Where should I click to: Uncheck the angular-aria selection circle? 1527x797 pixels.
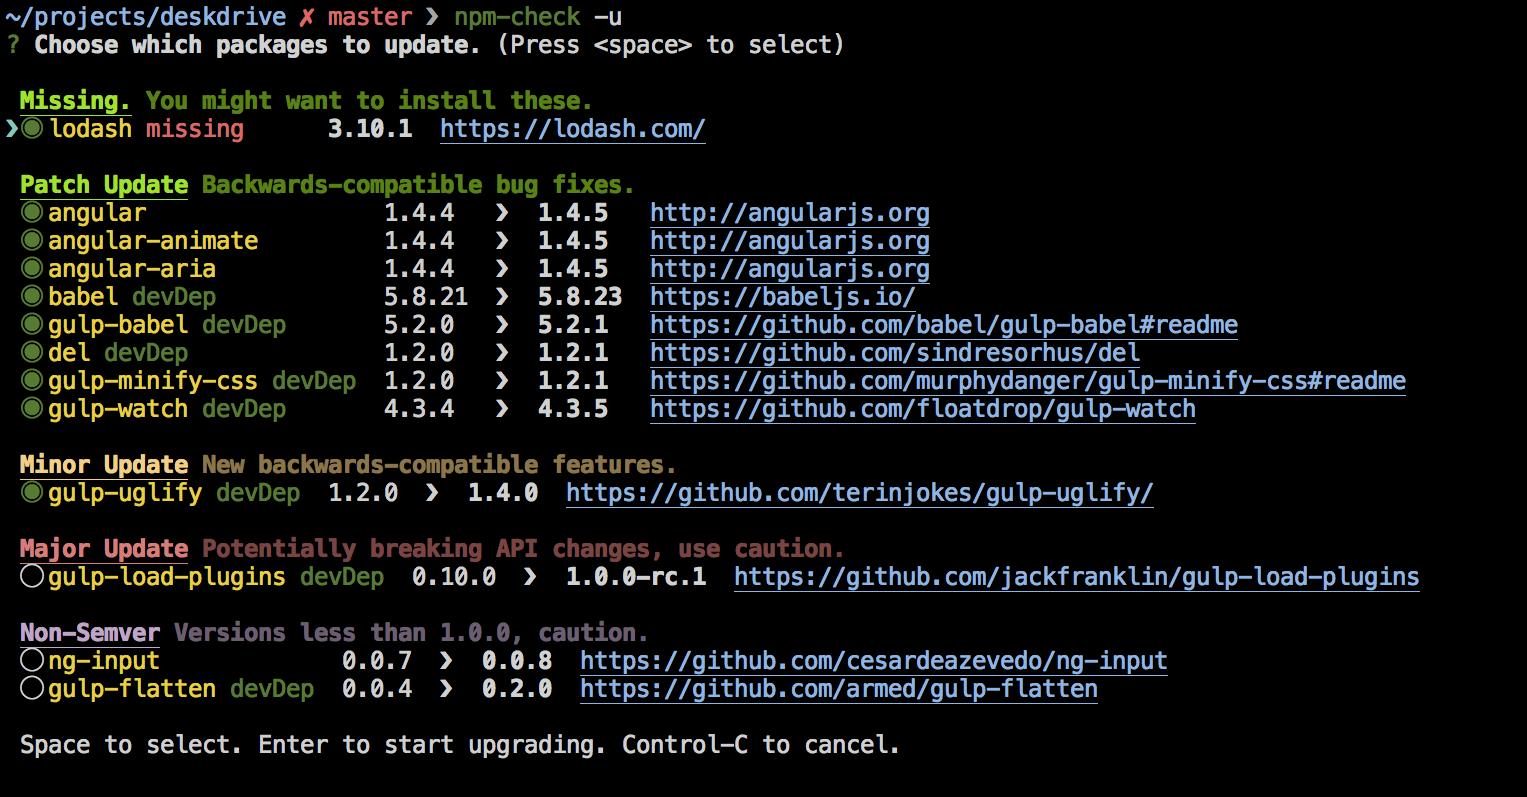[32, 269]
